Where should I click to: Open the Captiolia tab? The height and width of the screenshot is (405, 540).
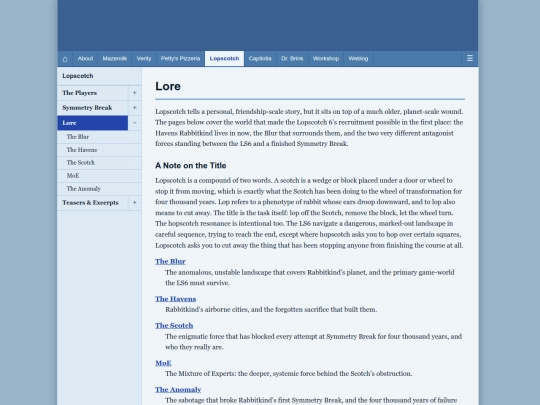point(260,59)
